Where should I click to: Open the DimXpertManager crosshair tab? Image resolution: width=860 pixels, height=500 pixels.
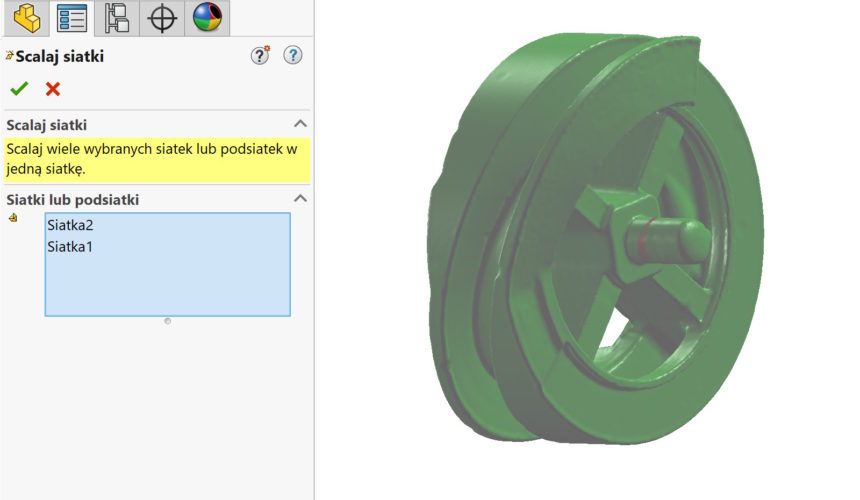pyautogui.click(x=162, y=17)
